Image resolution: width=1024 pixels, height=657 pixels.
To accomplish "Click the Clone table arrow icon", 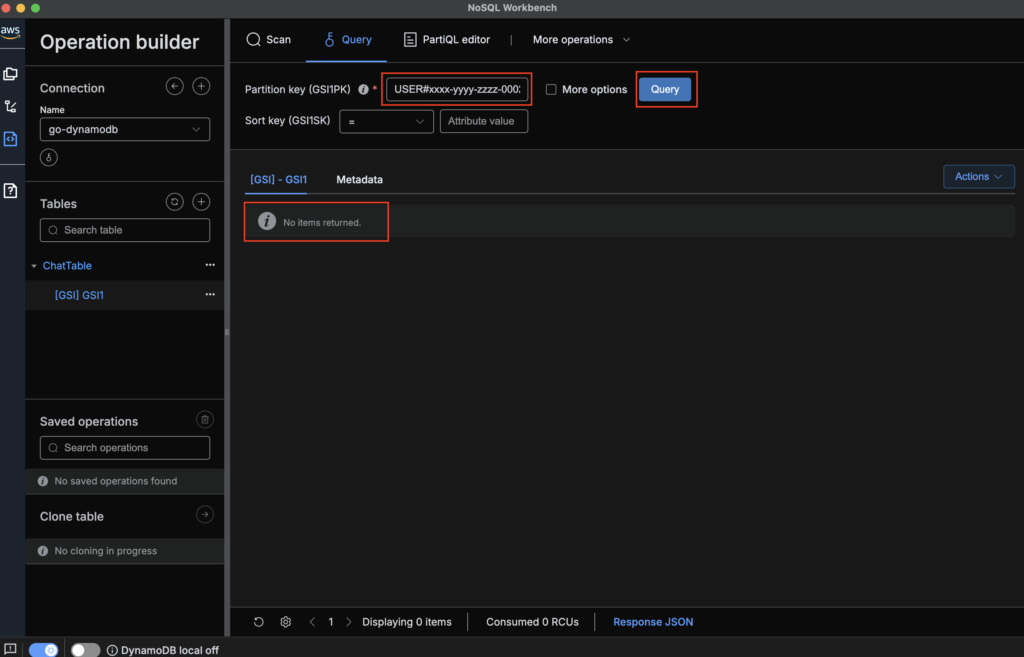I will (204, 515).
